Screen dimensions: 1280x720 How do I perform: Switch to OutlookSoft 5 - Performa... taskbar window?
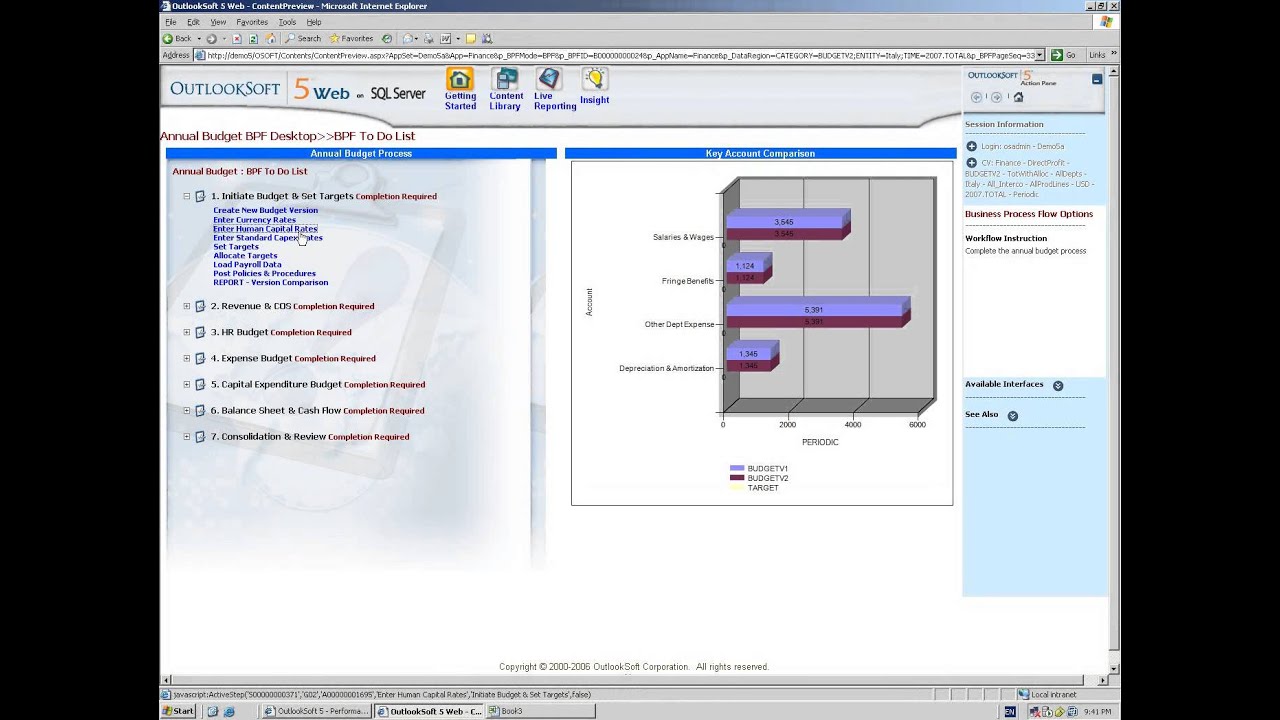(x=317, y=711)
